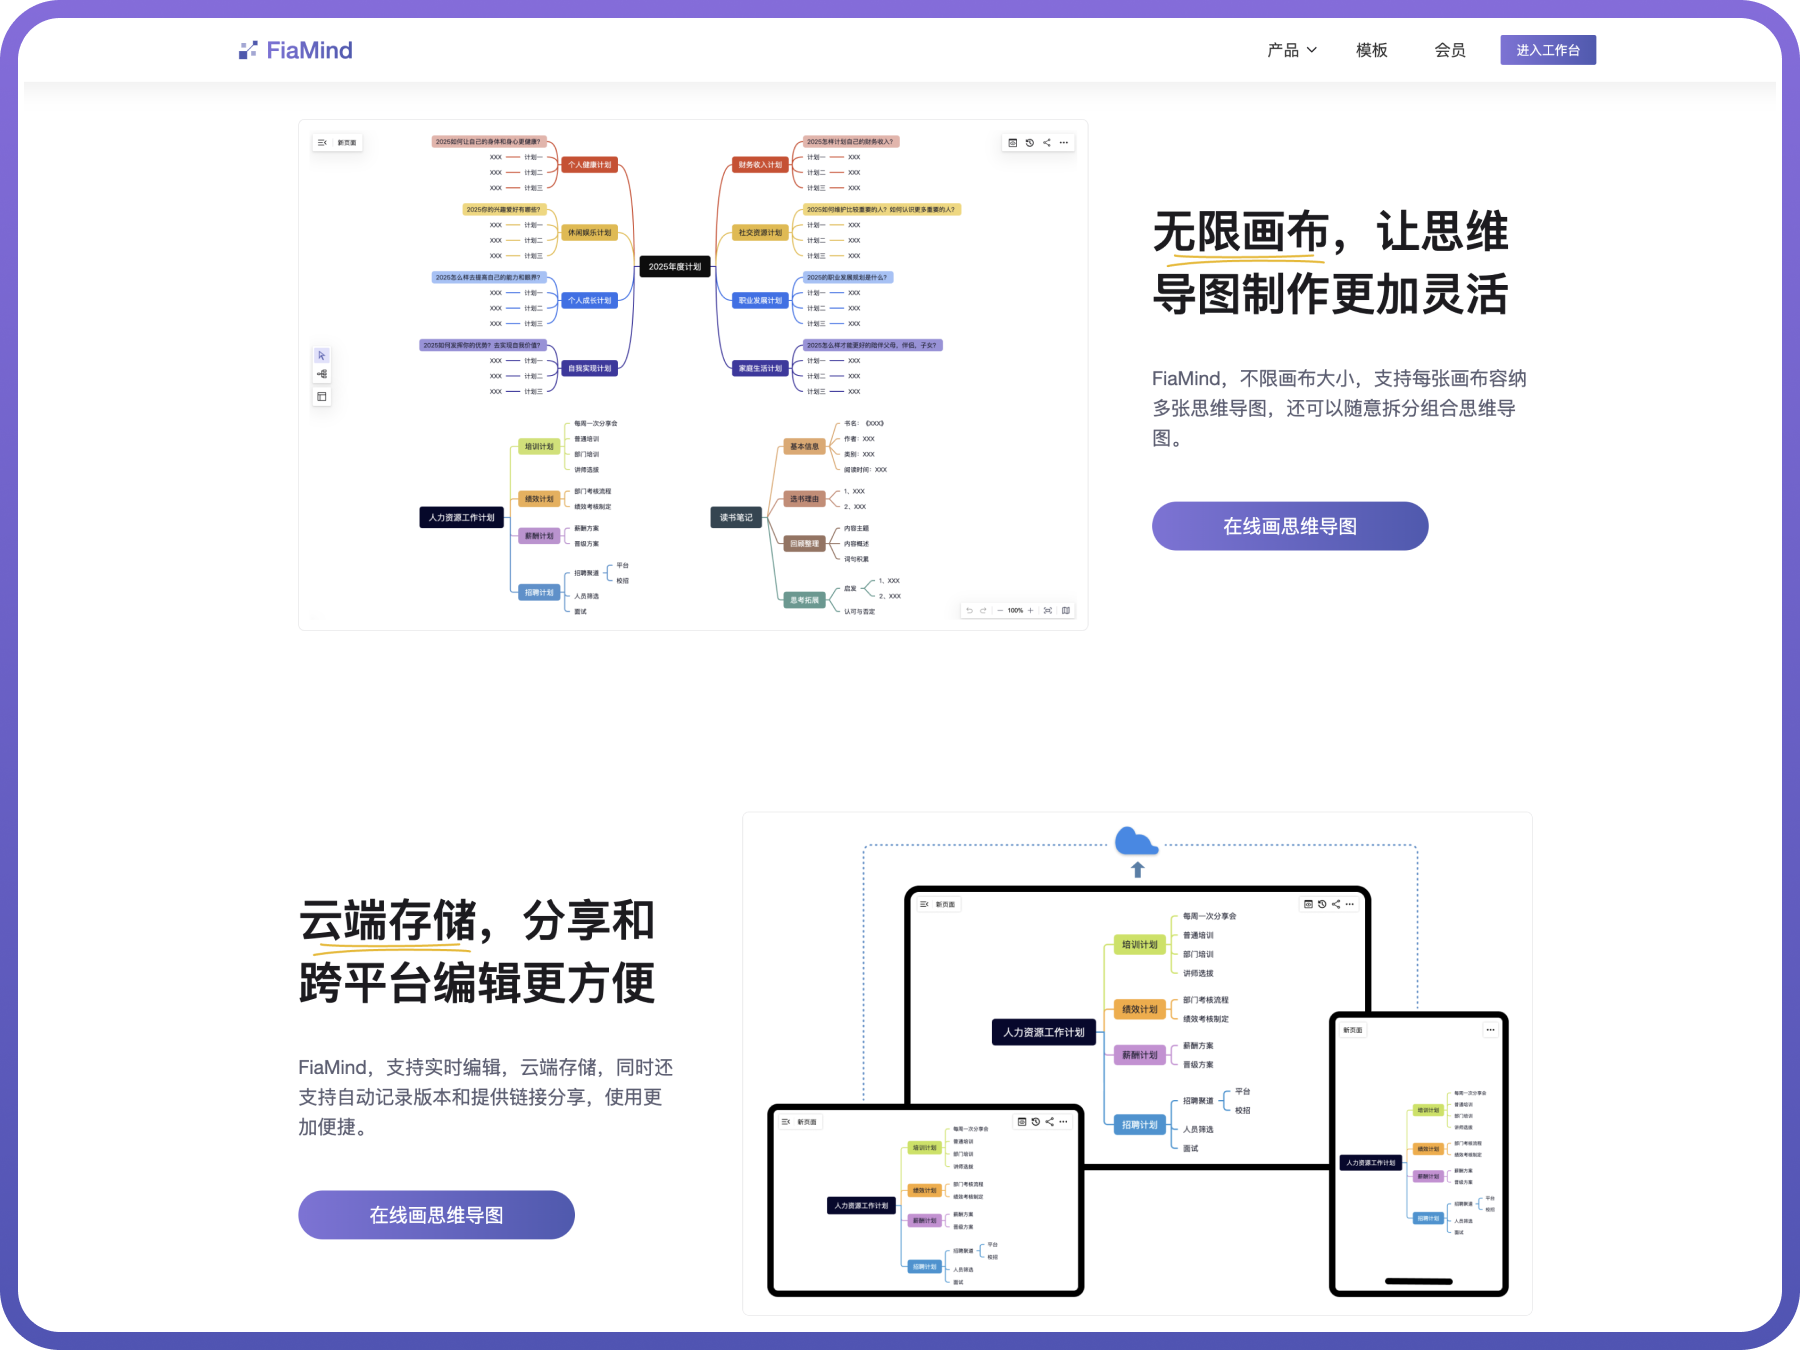The width and height of the screenshot is (1800, 1350).
Task: Click more icon in laptop mockup toolbar
Action: [1350, 904]
